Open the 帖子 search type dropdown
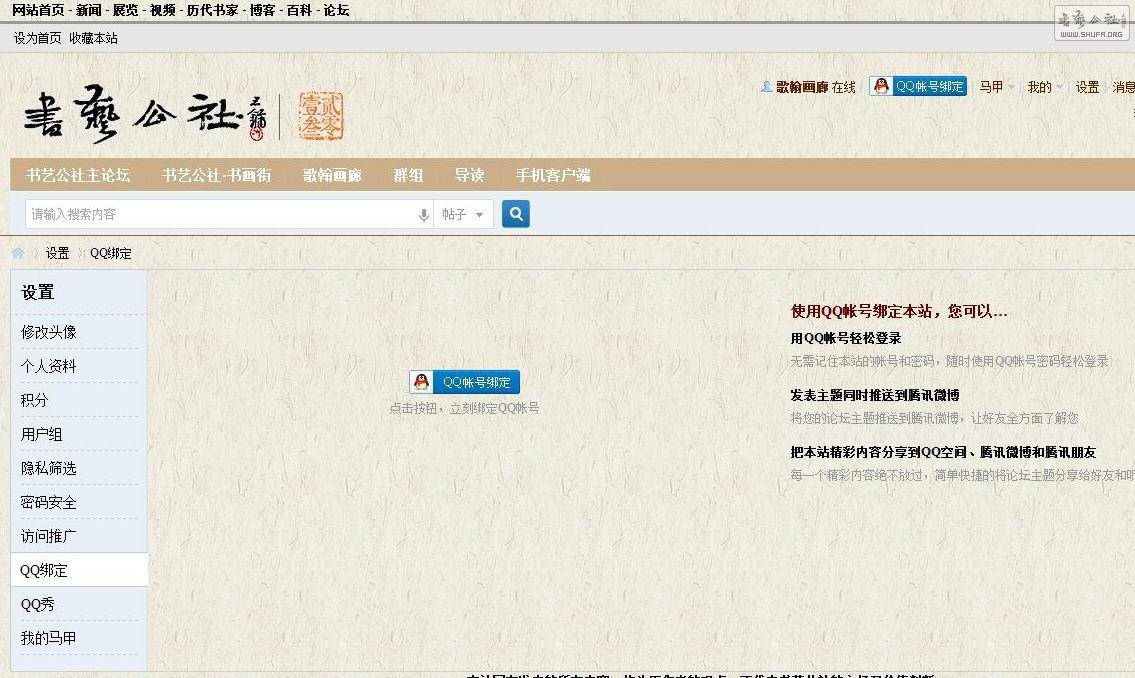 click(x=463, y=215)
